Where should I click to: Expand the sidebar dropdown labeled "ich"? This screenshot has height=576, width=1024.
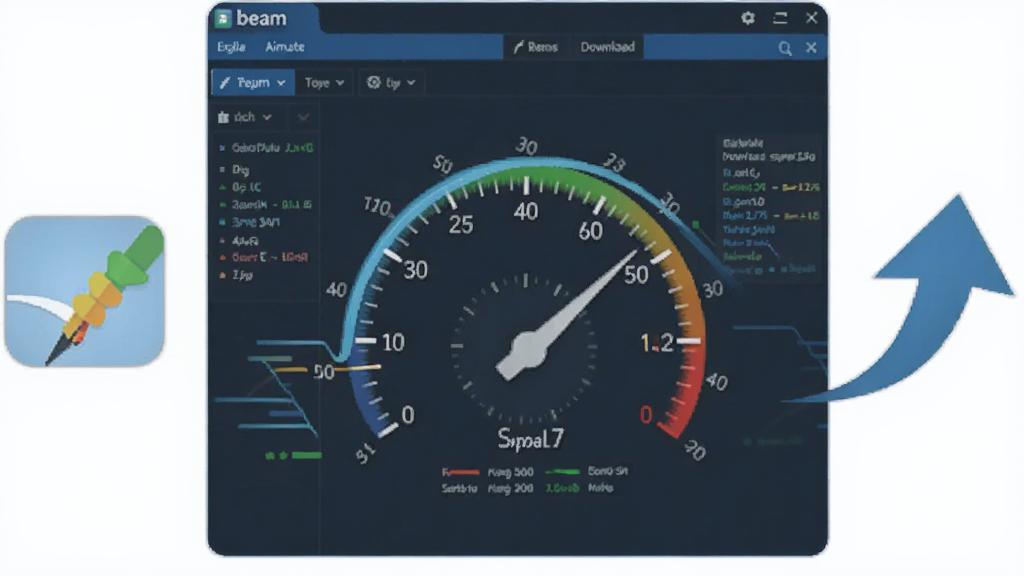point(244,118)
